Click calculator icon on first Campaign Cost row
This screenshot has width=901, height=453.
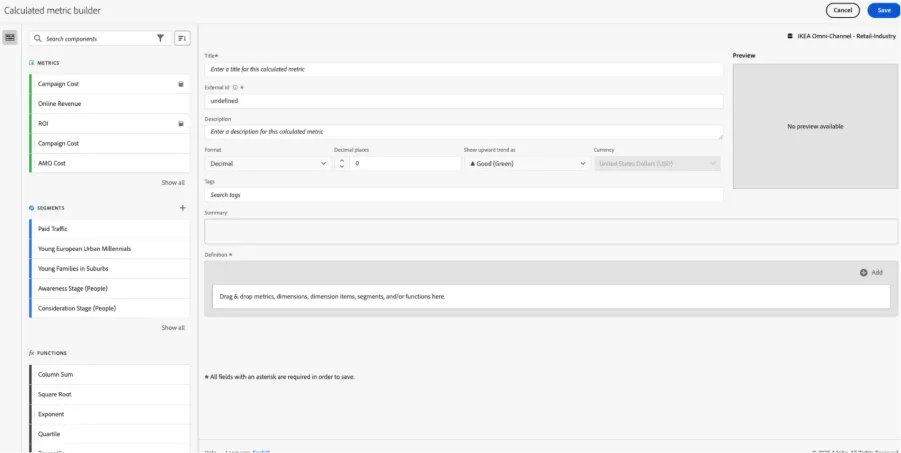pyautogui.click(x=181, y=84)
